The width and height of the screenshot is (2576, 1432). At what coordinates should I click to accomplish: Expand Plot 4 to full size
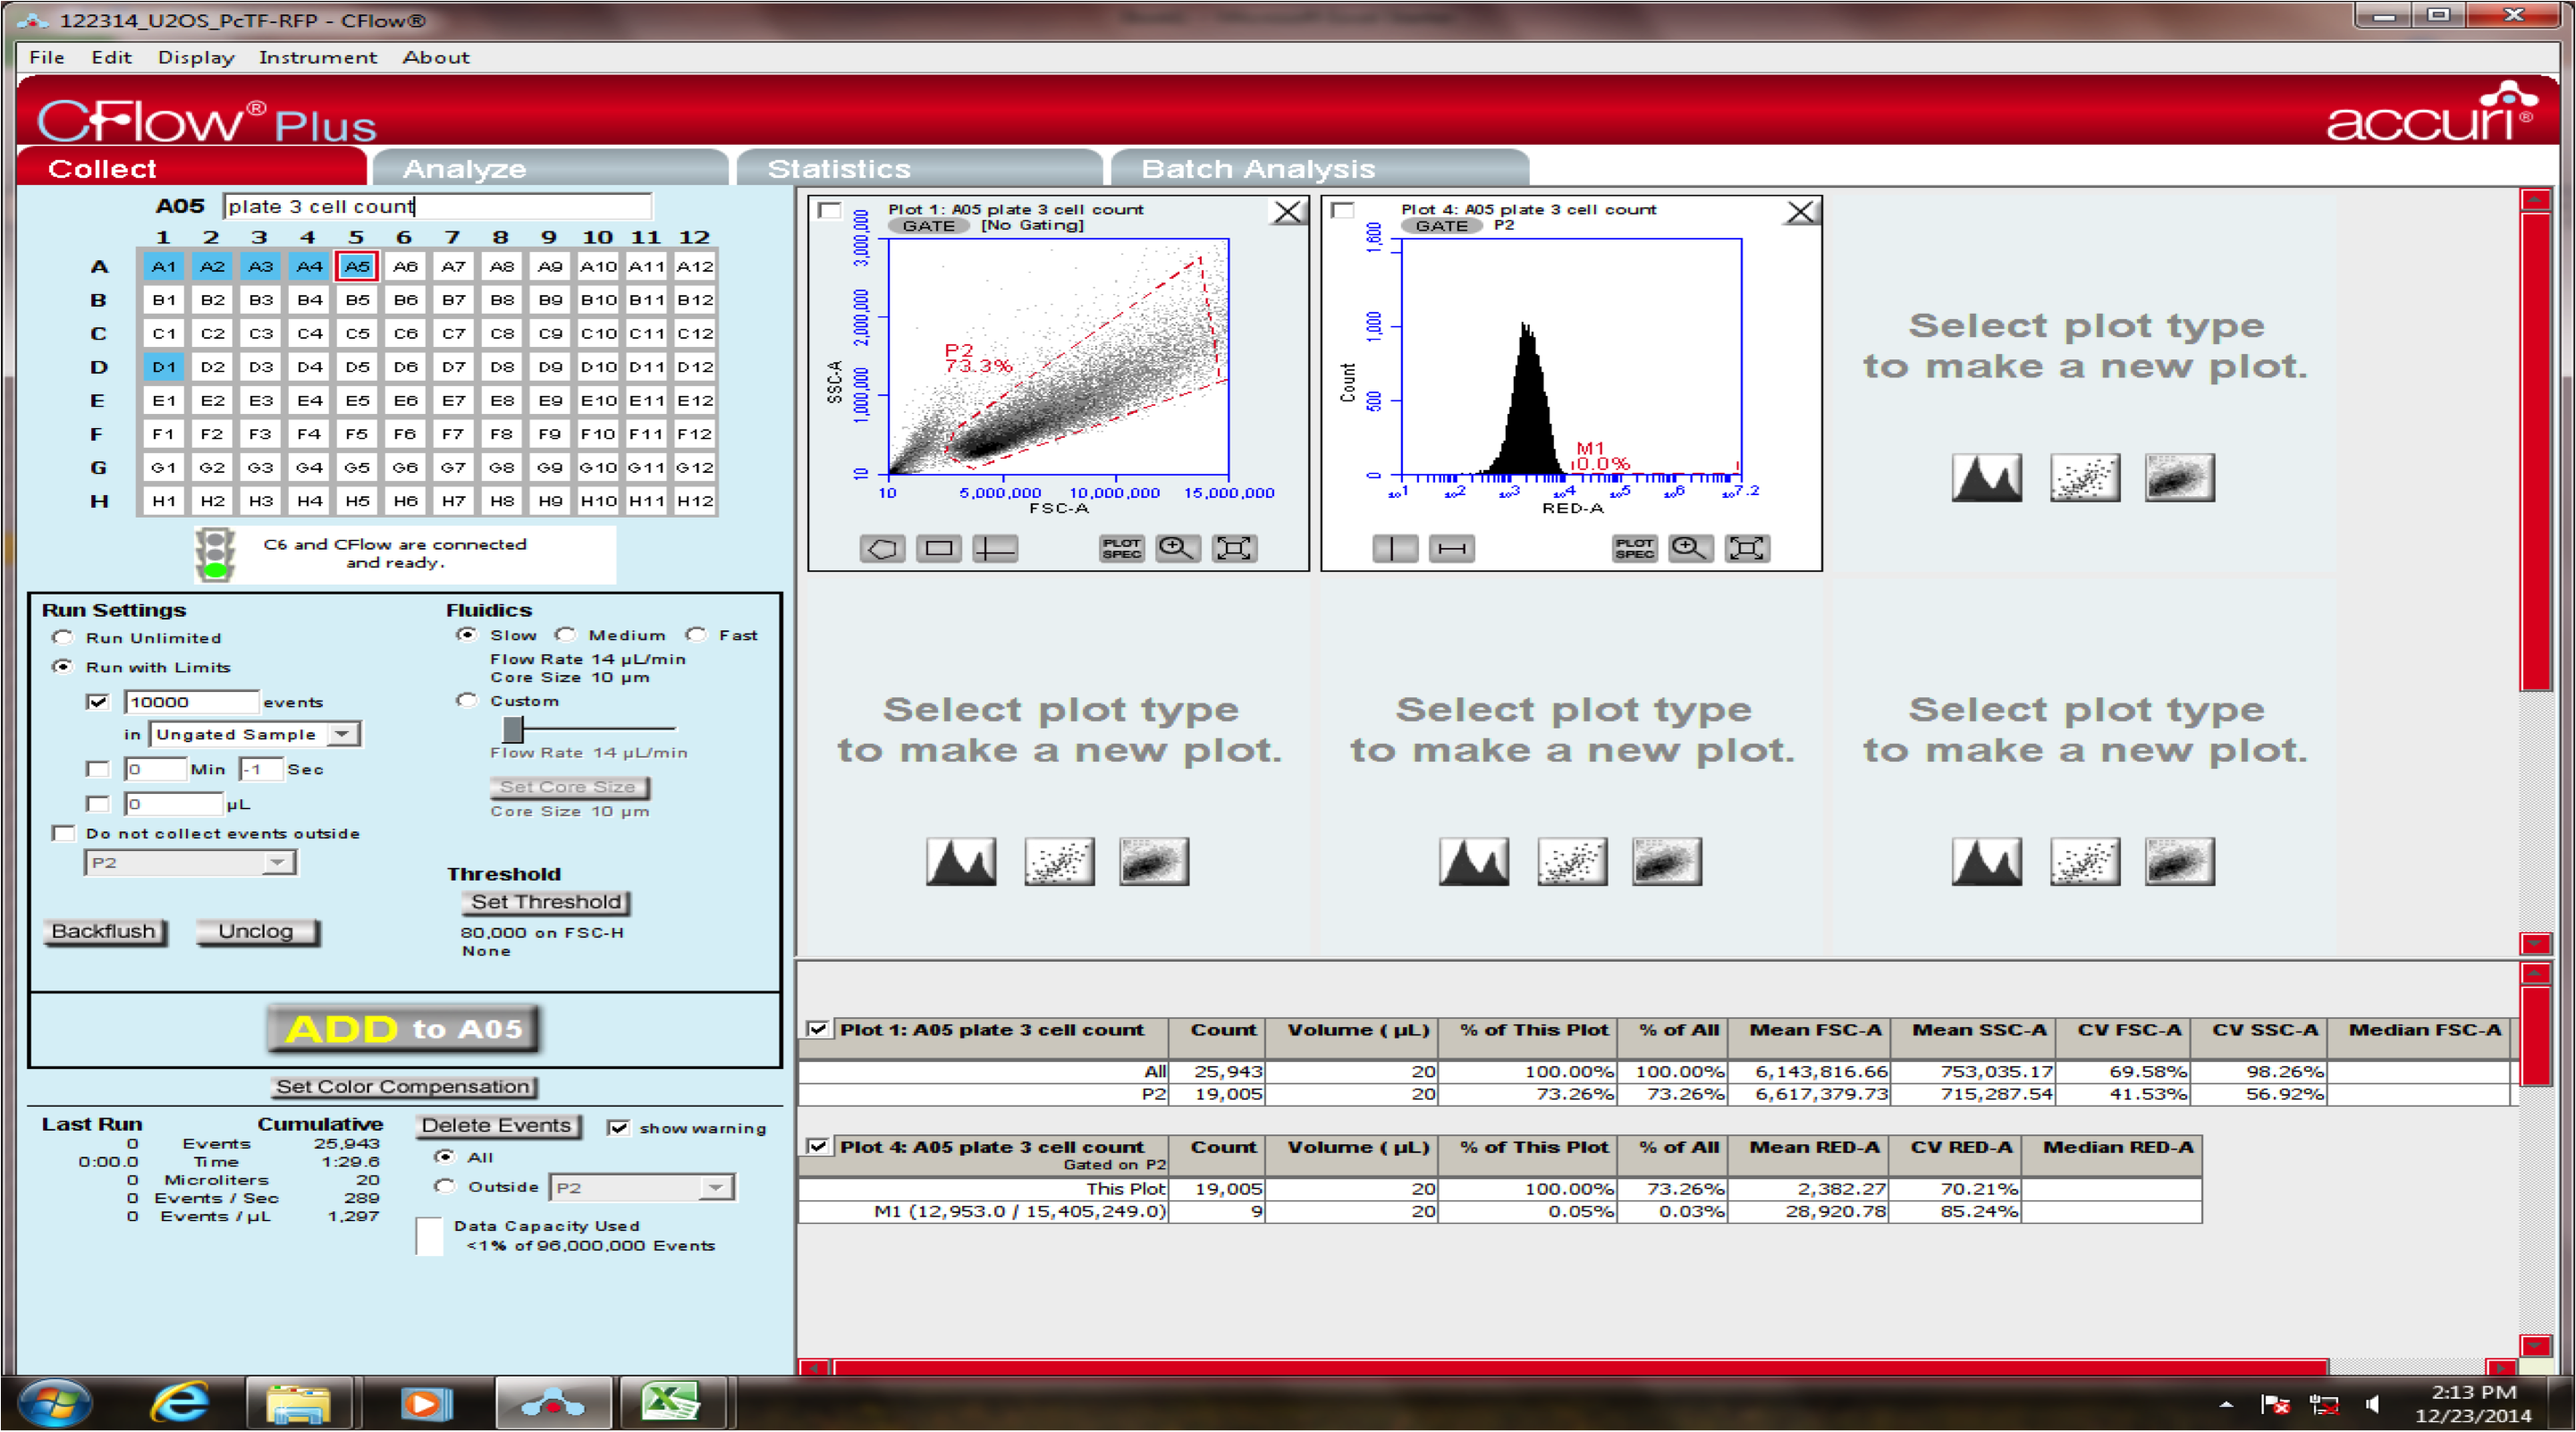point(1747,548)
